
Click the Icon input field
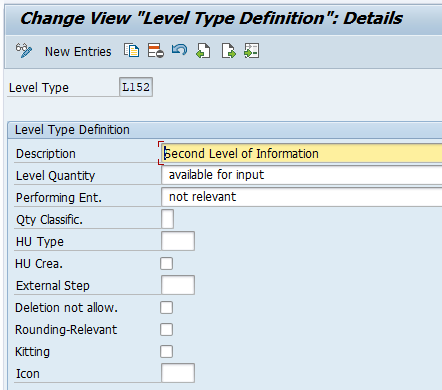click(178, 373)
